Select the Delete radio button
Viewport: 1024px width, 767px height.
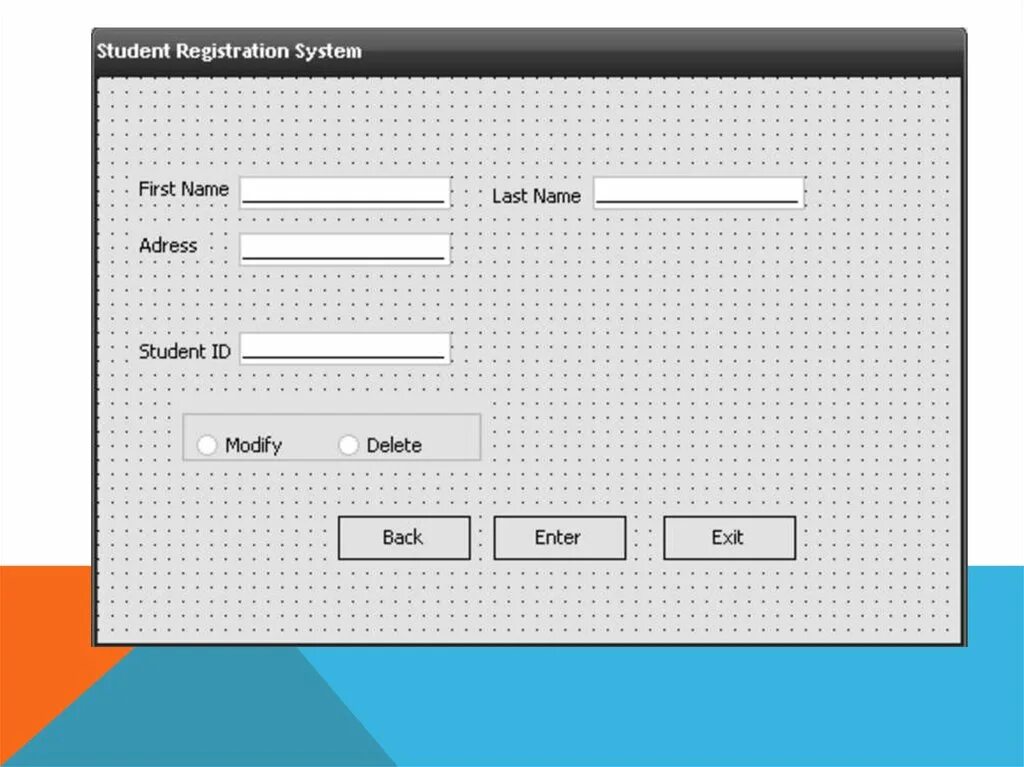coord(349,445)
